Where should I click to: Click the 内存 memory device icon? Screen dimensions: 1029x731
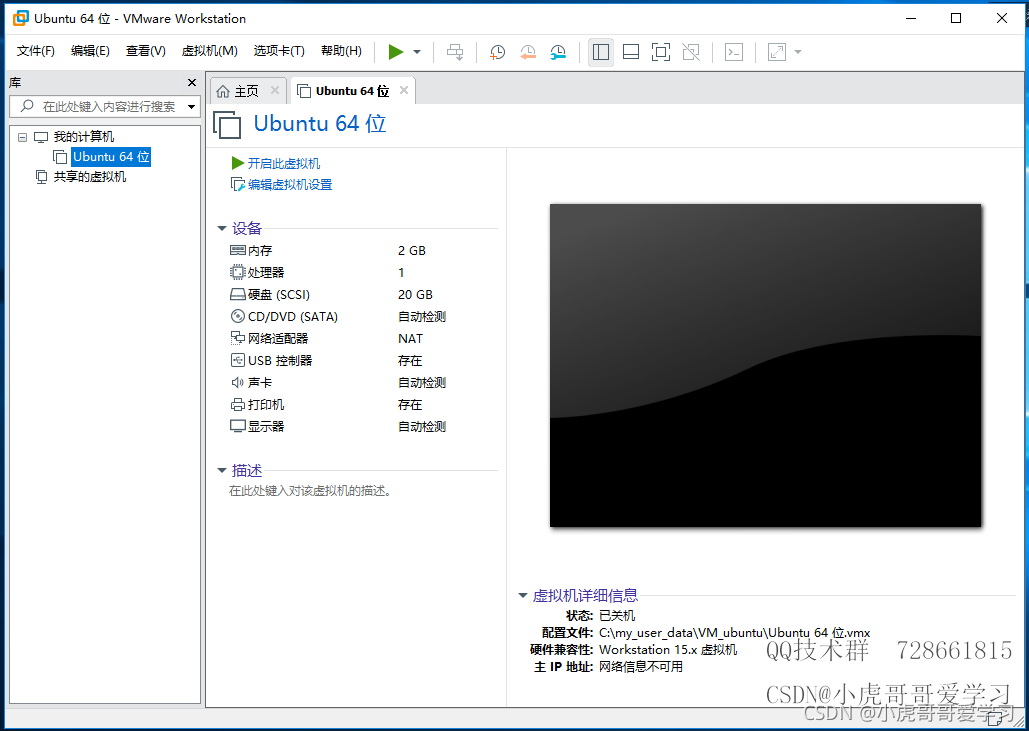(x=238, y=251)
